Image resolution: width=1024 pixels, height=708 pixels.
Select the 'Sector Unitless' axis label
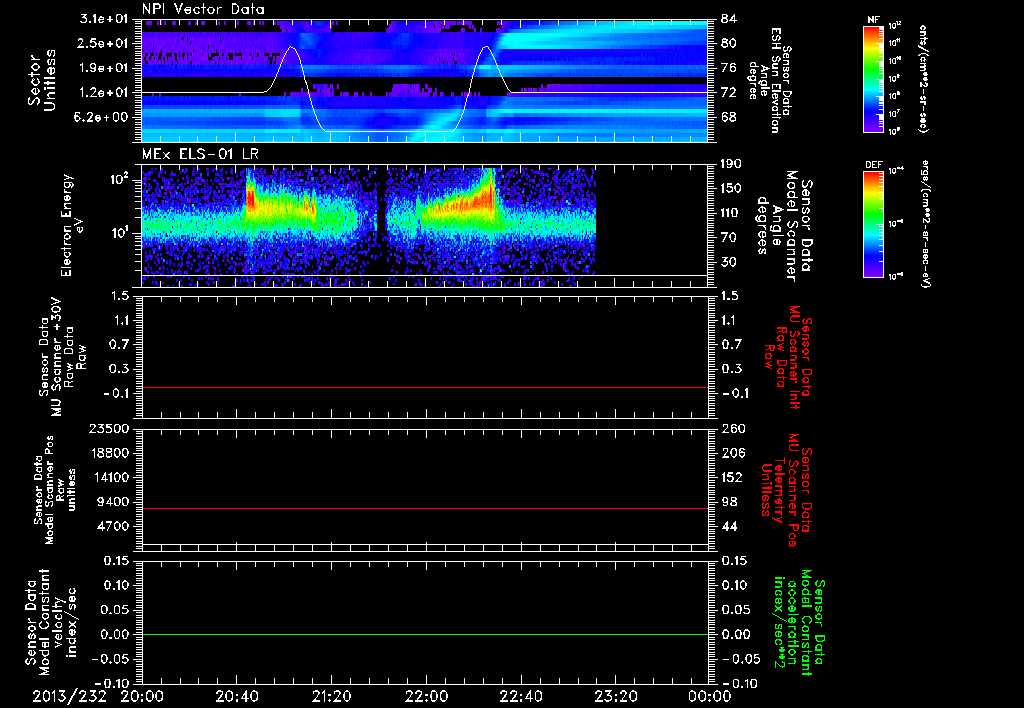(x=42, y=80)
